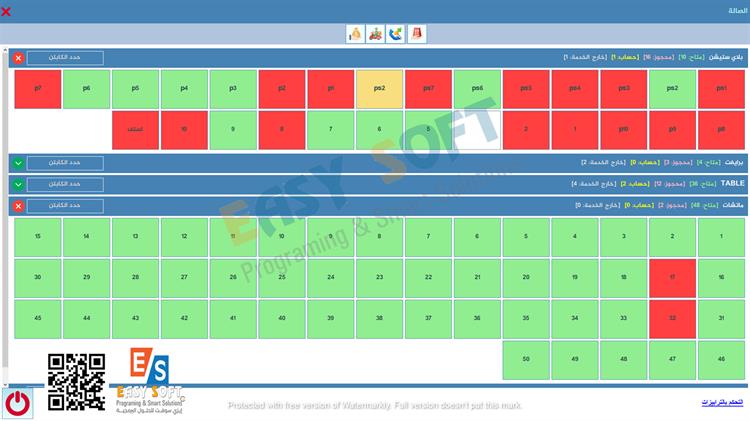
Task: Select ماتشات tile 47
Action: 672,360
